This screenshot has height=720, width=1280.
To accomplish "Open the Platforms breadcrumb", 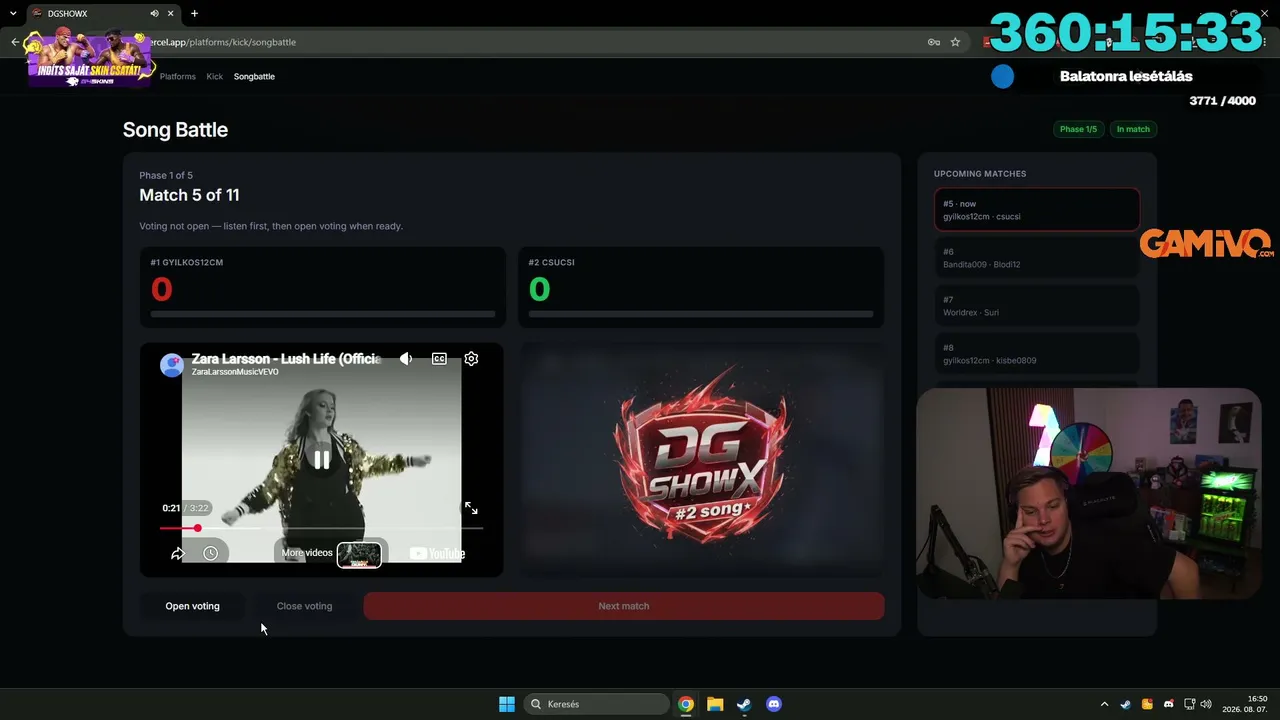I will point(178,76).
